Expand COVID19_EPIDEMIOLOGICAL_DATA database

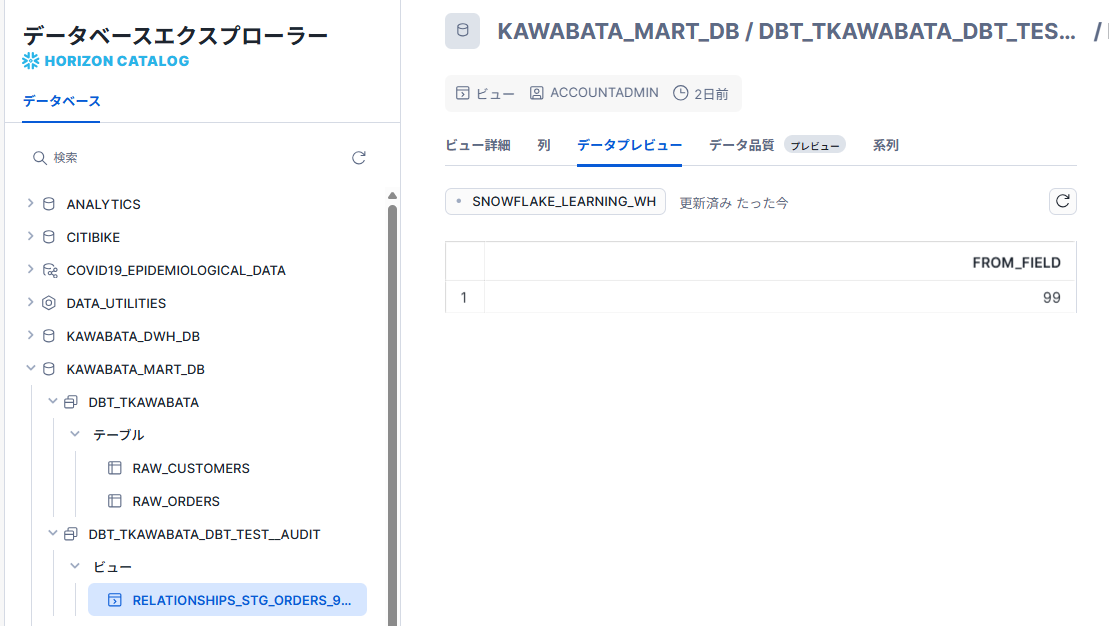click(30, 269)
